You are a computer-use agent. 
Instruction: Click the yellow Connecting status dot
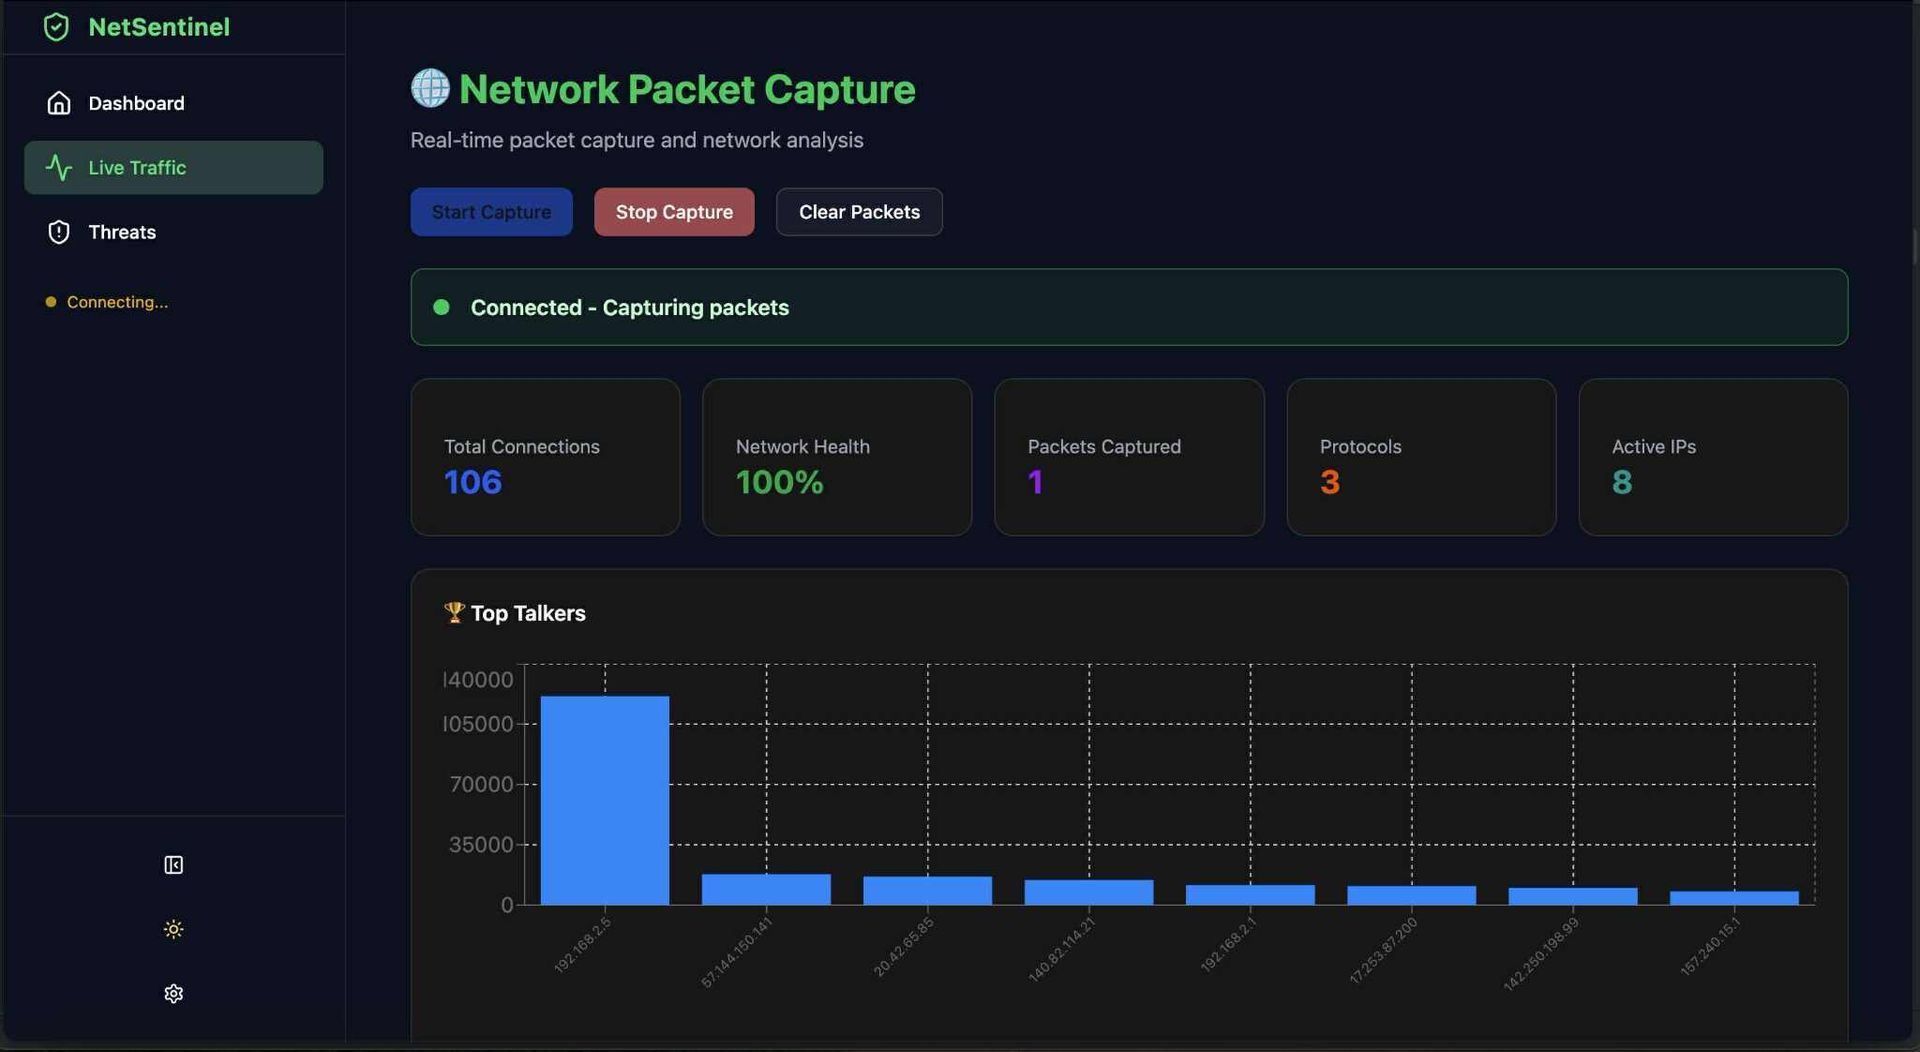pyautogui.click(x=50, y=302)
